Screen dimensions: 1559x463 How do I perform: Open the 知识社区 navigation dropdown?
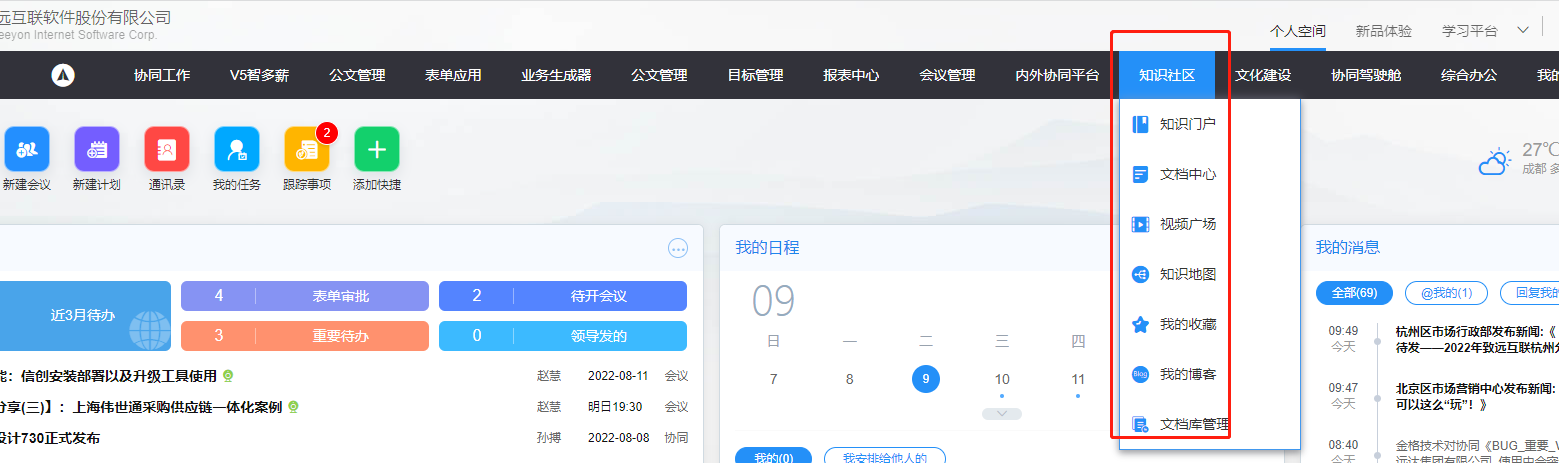click(1167, 75)
